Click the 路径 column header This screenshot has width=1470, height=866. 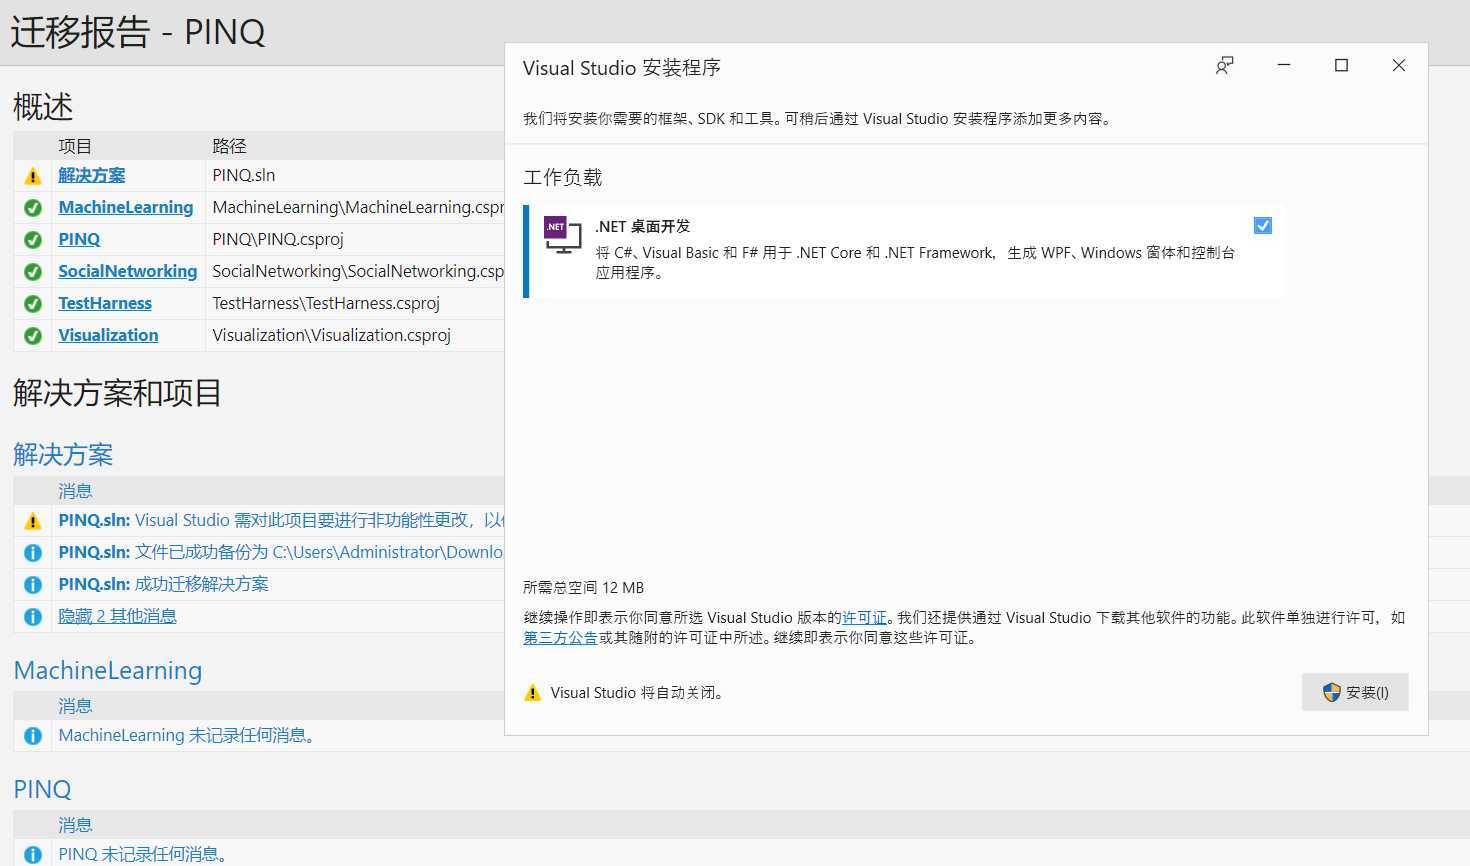(229, 146)
